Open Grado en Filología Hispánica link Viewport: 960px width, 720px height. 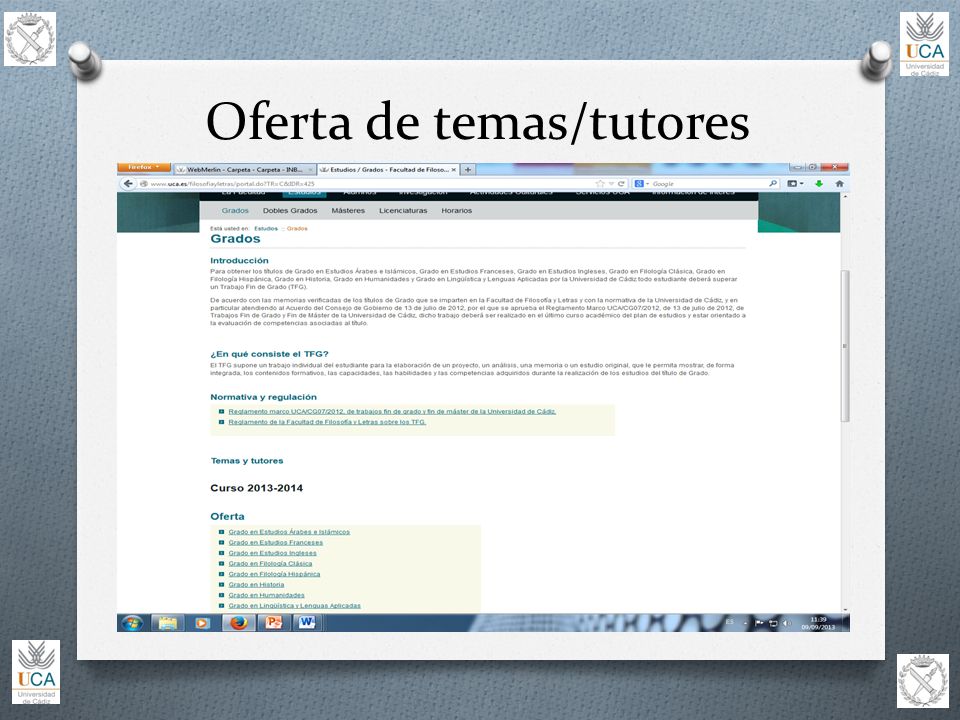[x=274, y=574]
